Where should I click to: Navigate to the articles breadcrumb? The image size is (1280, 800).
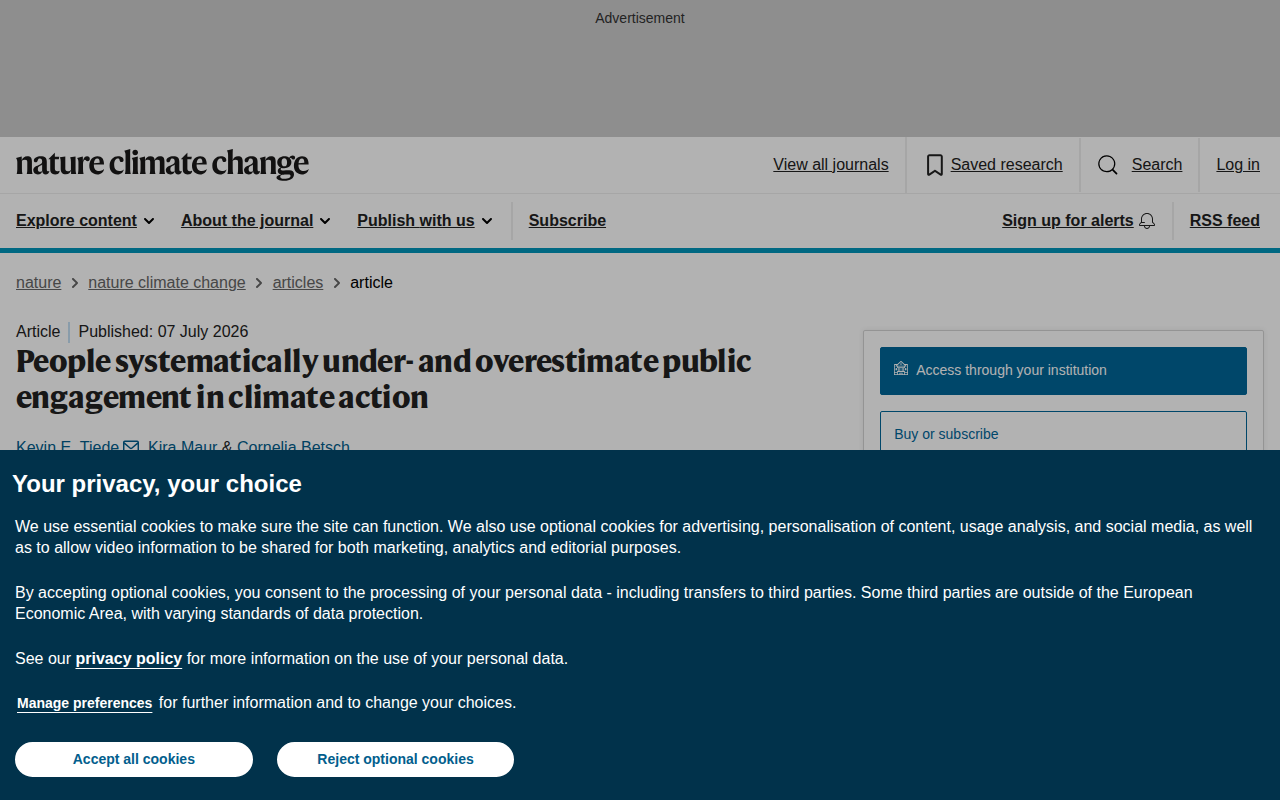tap(298, 283)
